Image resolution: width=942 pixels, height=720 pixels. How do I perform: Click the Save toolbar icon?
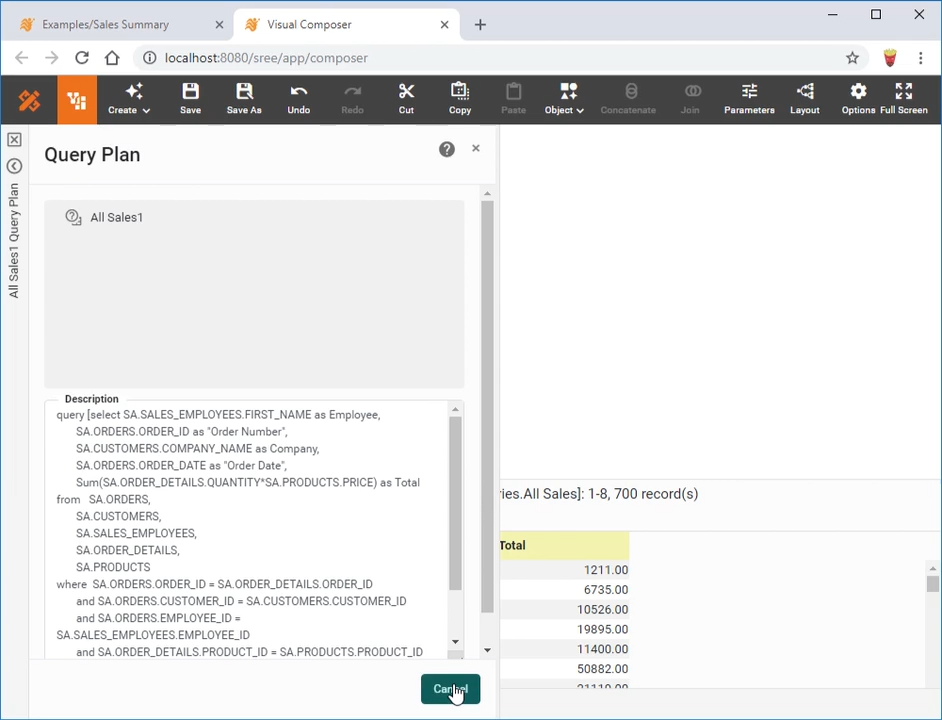point(190,99)
